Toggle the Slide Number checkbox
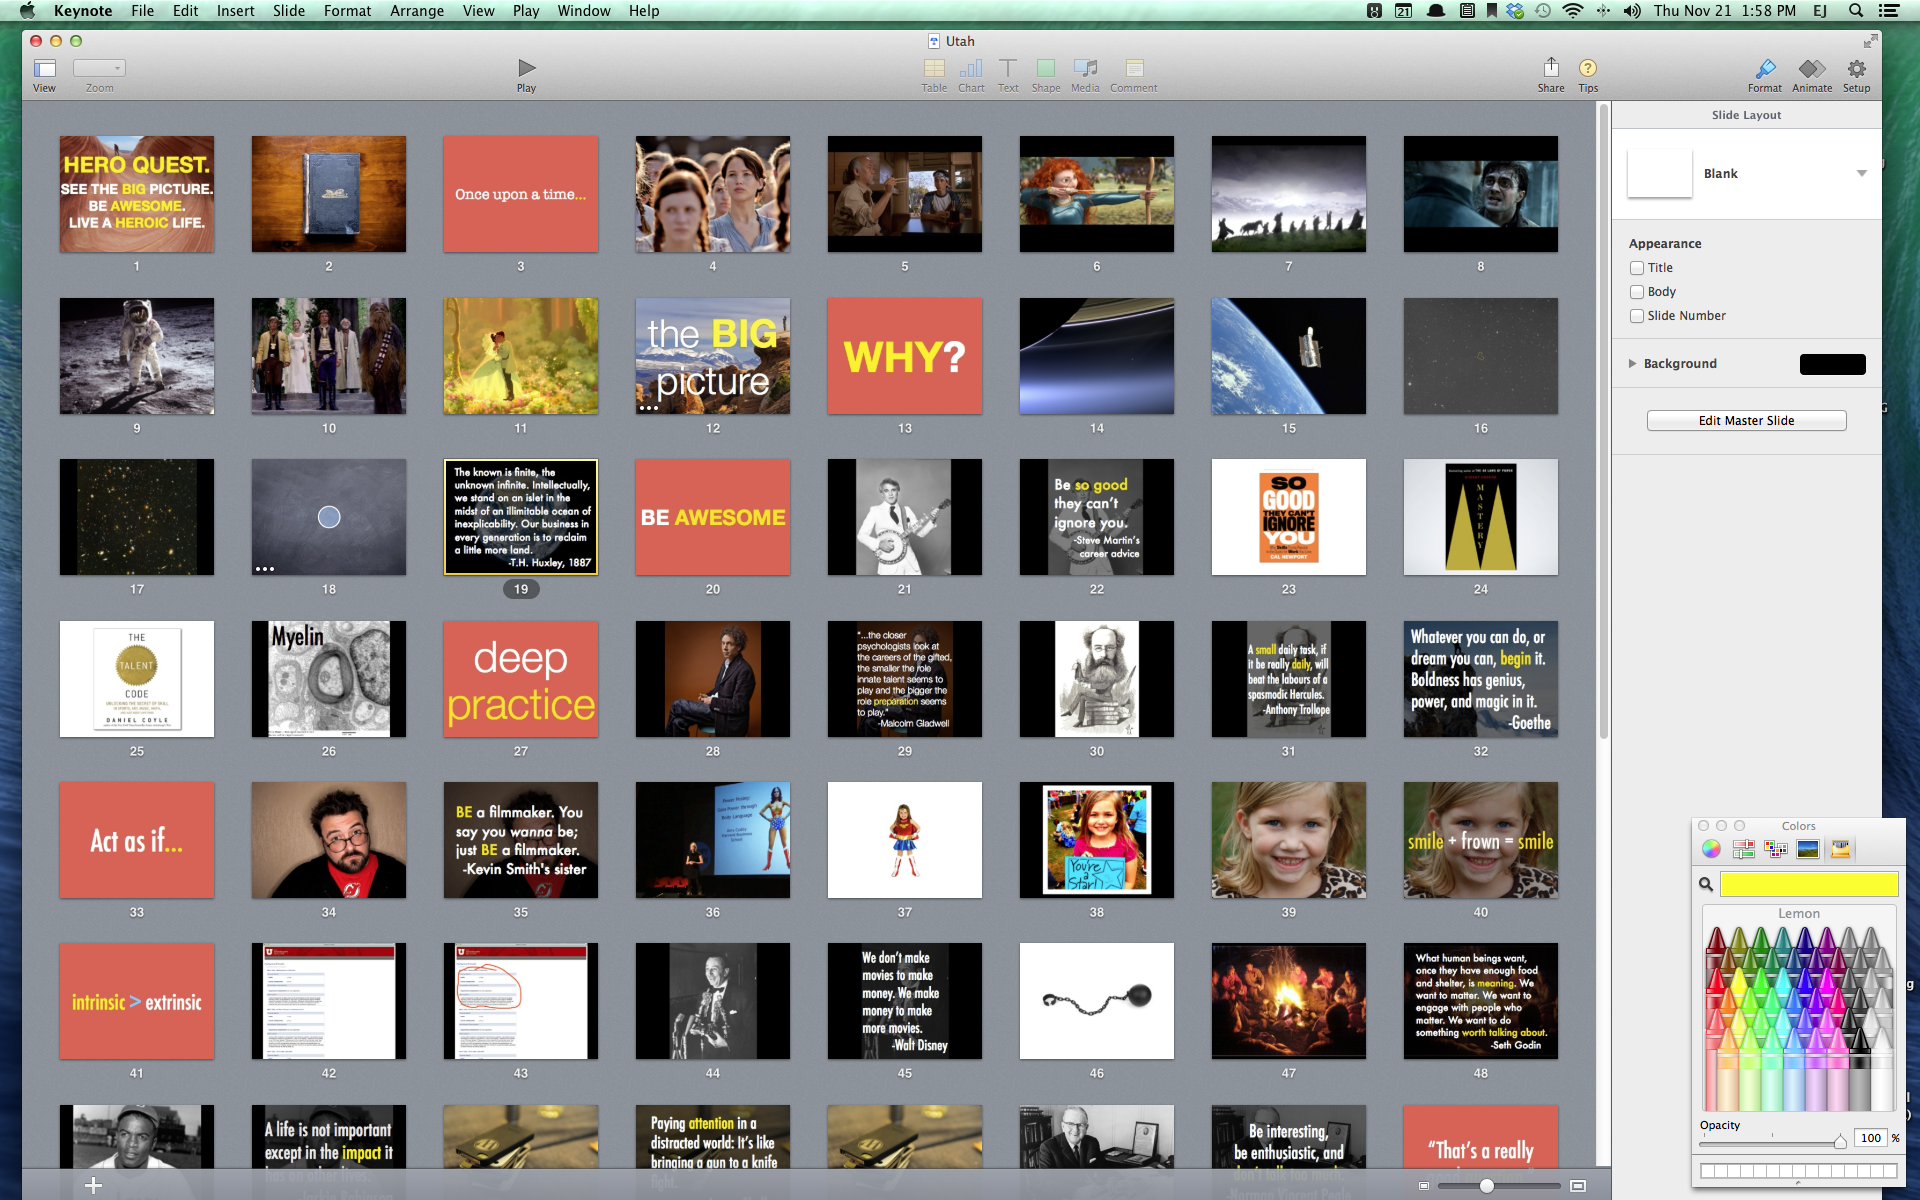1920x1200 pixels. point(1637,316)
